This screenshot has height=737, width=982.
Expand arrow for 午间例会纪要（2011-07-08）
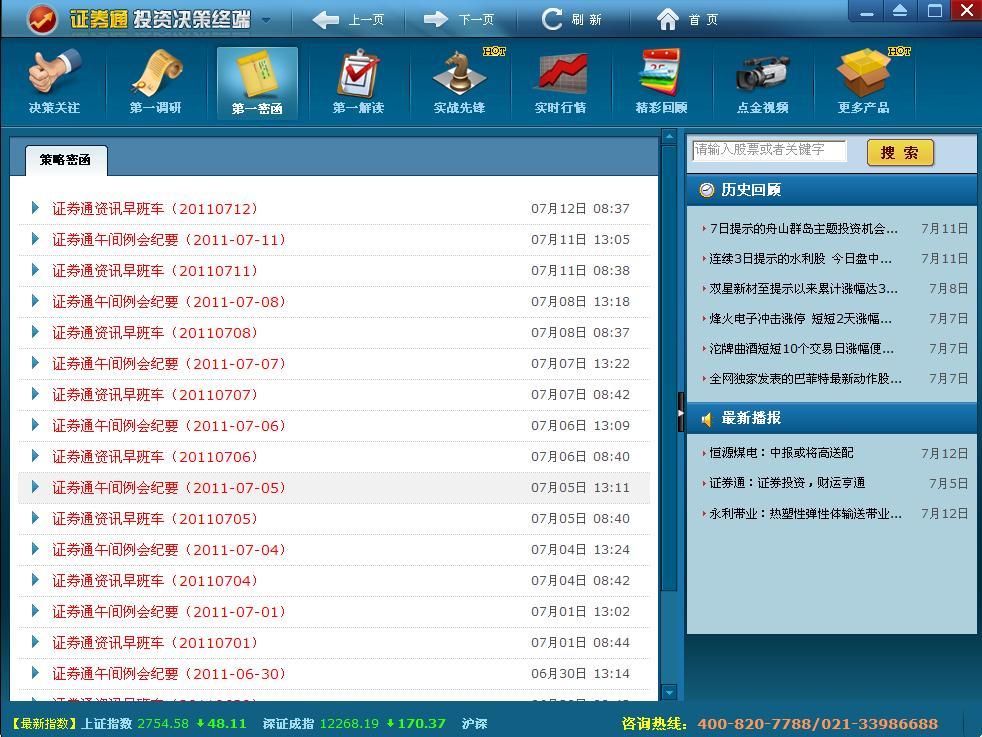pyautogui.click(x=35, y=301)
